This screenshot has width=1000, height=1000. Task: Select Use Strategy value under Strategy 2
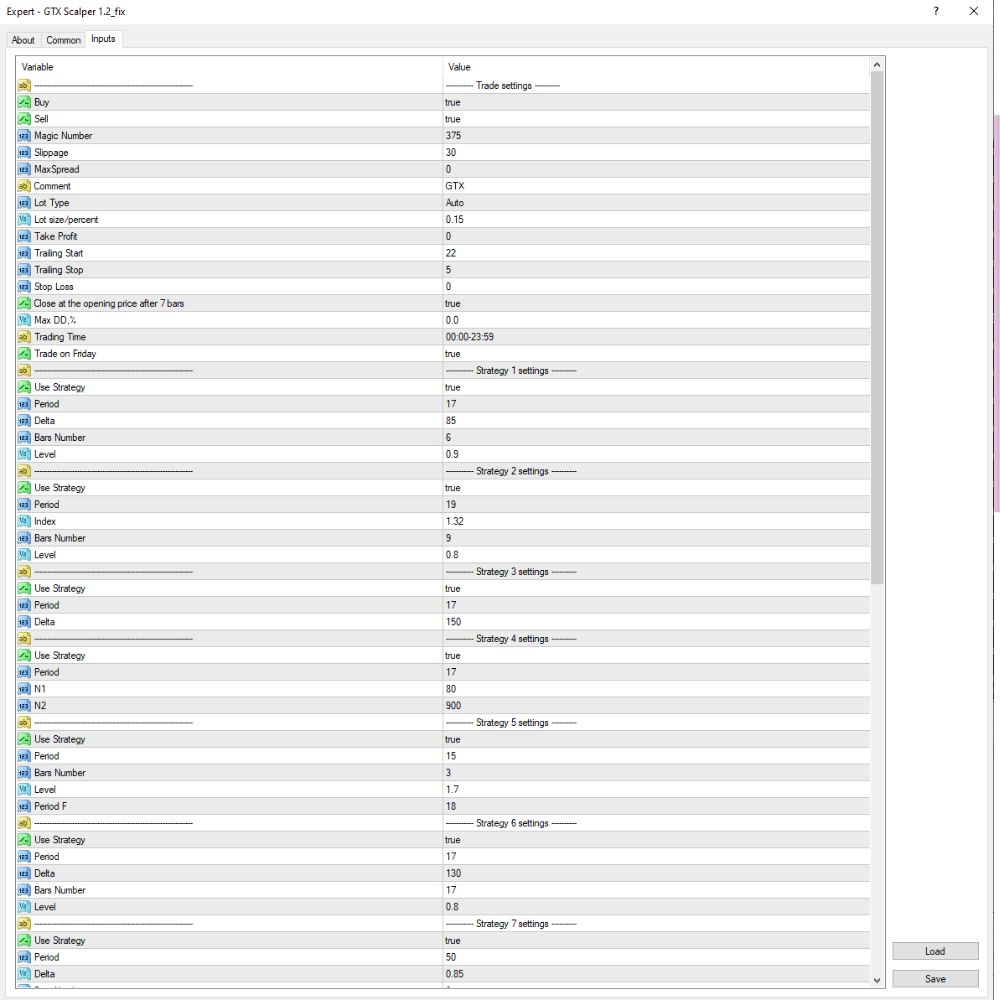pos(453,488)
